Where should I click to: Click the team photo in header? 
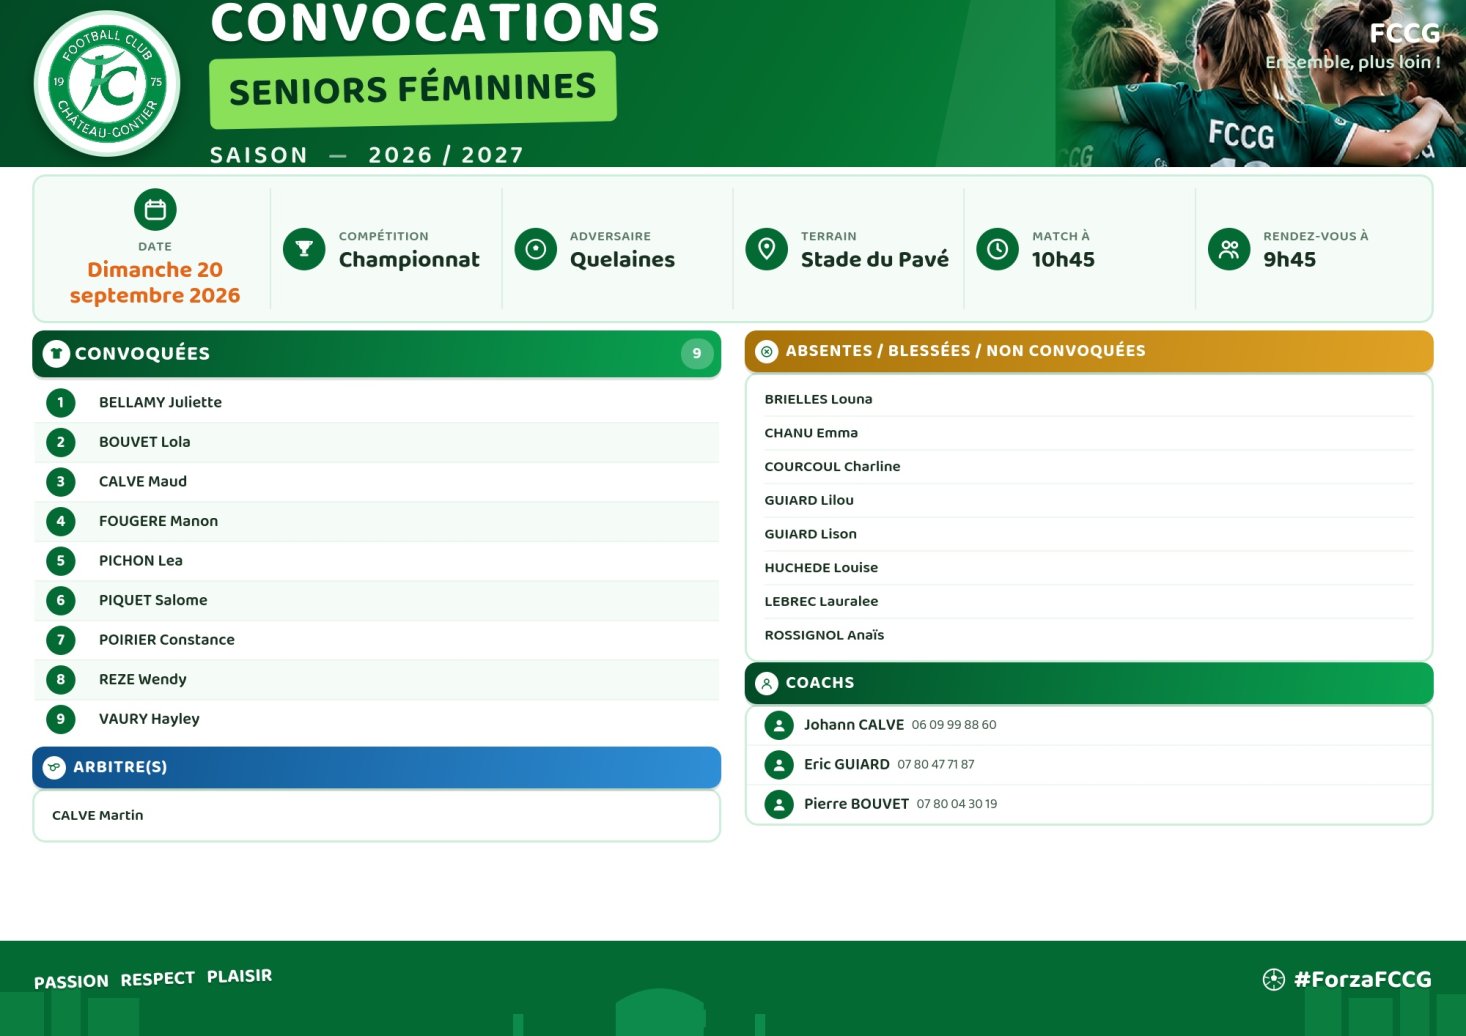click(x=1260, y=83)
